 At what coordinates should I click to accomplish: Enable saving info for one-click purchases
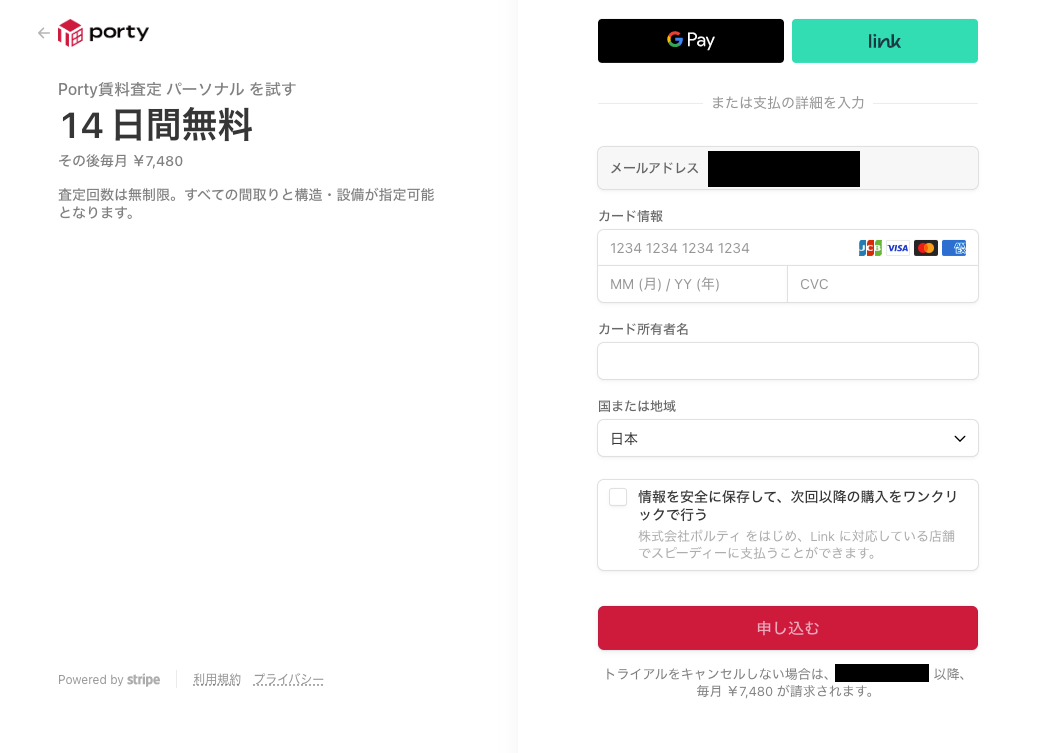(x=618, y=497)
